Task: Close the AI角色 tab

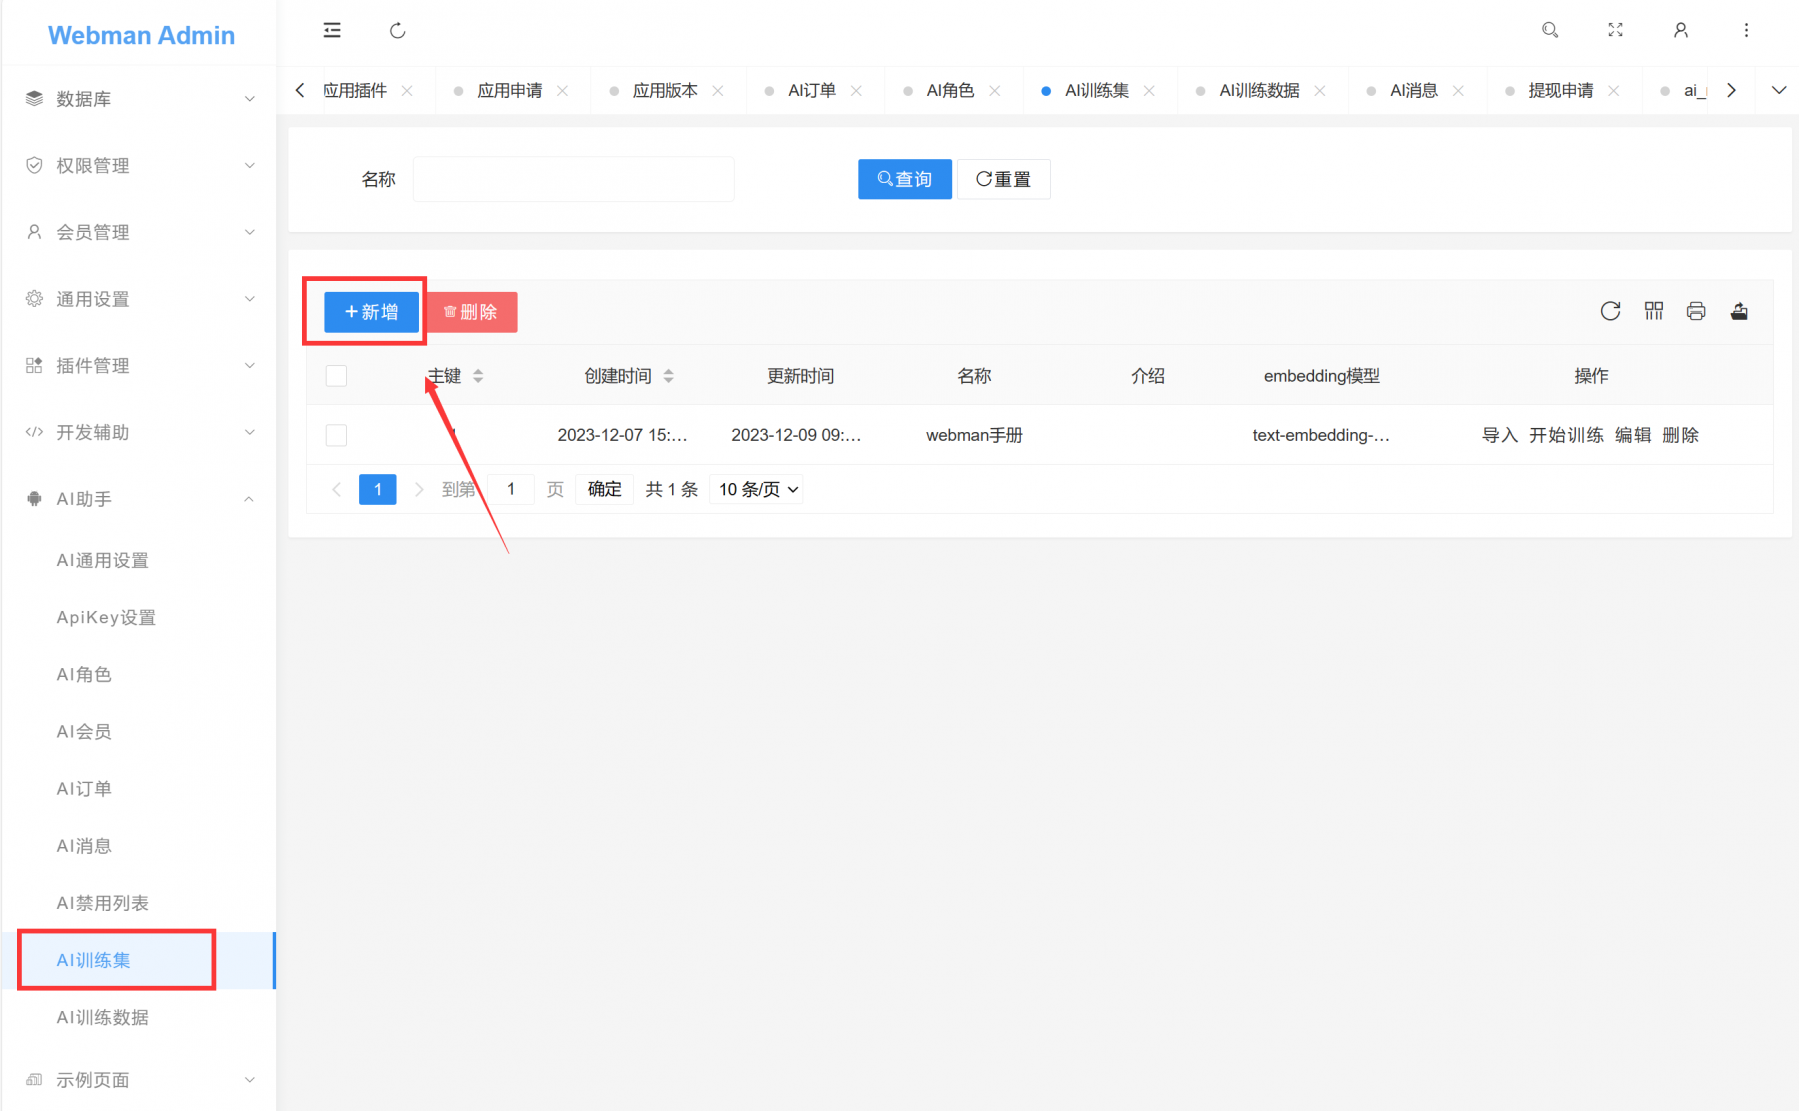Action: pyautogui.click(x=995, y=90)
